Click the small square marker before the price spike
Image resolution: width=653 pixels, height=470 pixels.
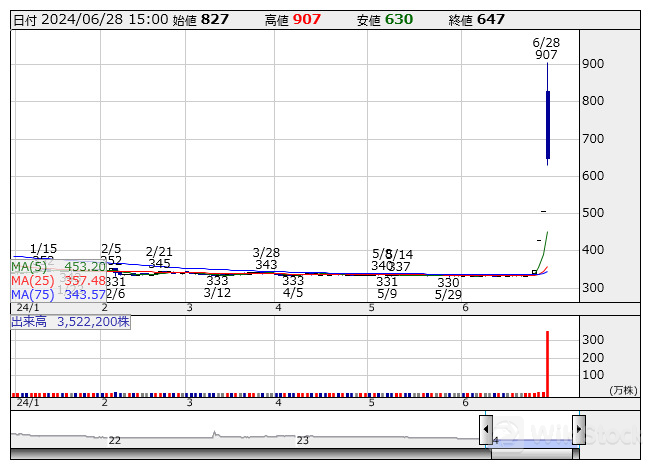coord(534,272)
